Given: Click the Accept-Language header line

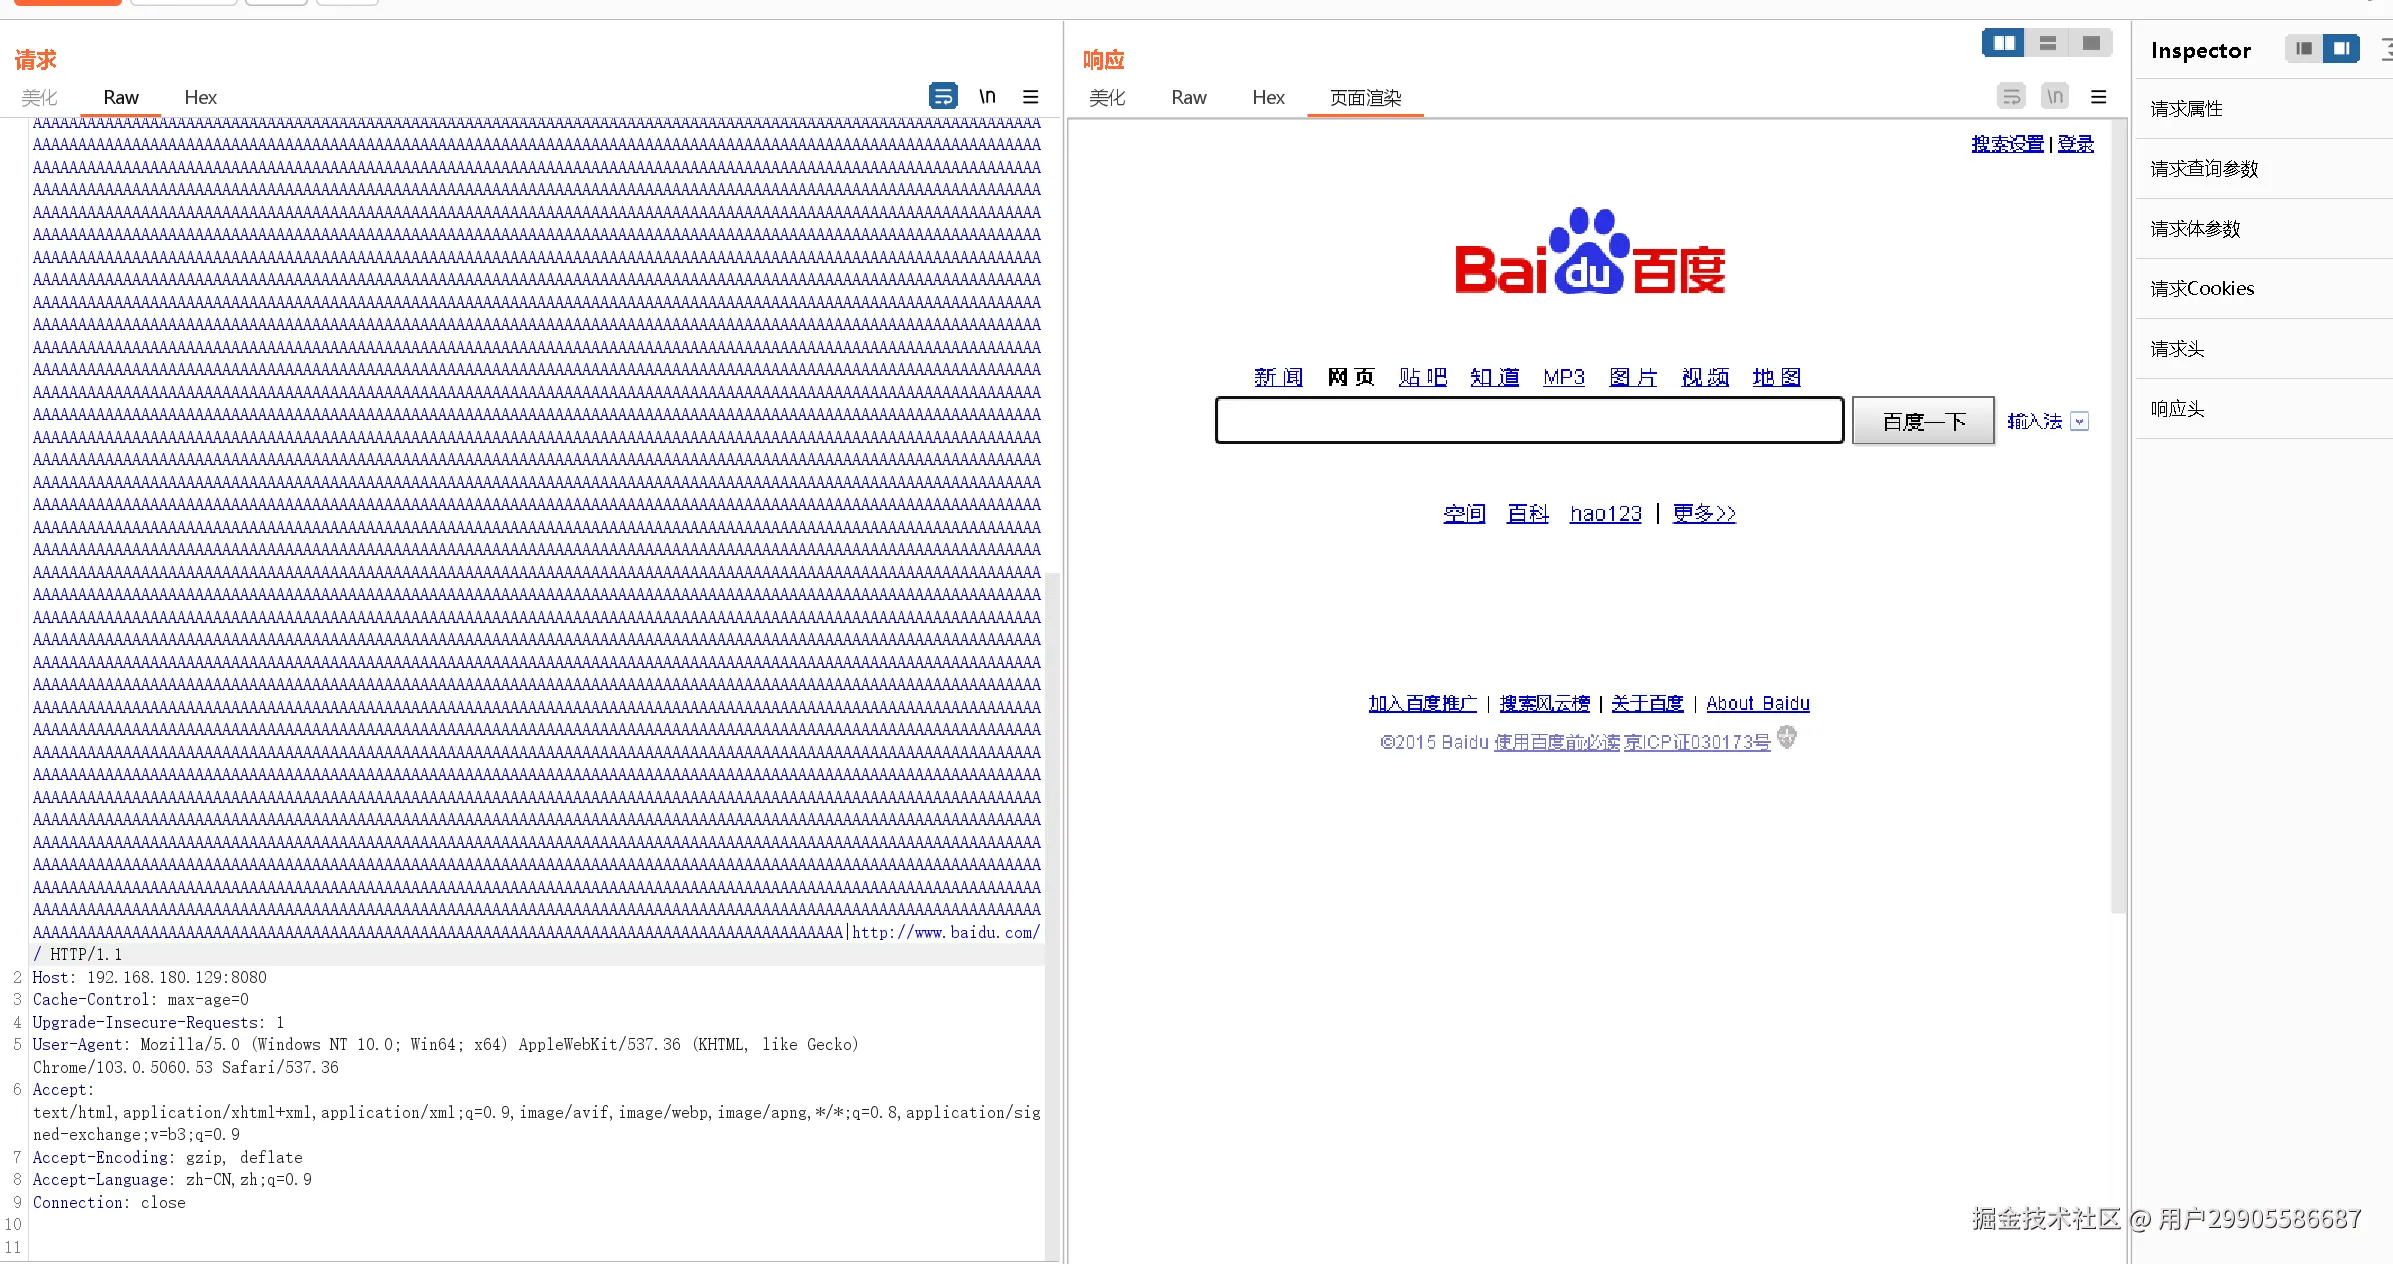Looking at the screenshot, I should pyautogui.click(x=172, y=1179).
